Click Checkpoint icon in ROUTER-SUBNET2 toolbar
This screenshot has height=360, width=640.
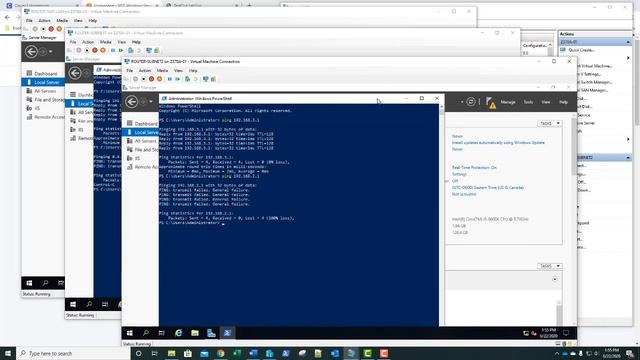[187, 79]
